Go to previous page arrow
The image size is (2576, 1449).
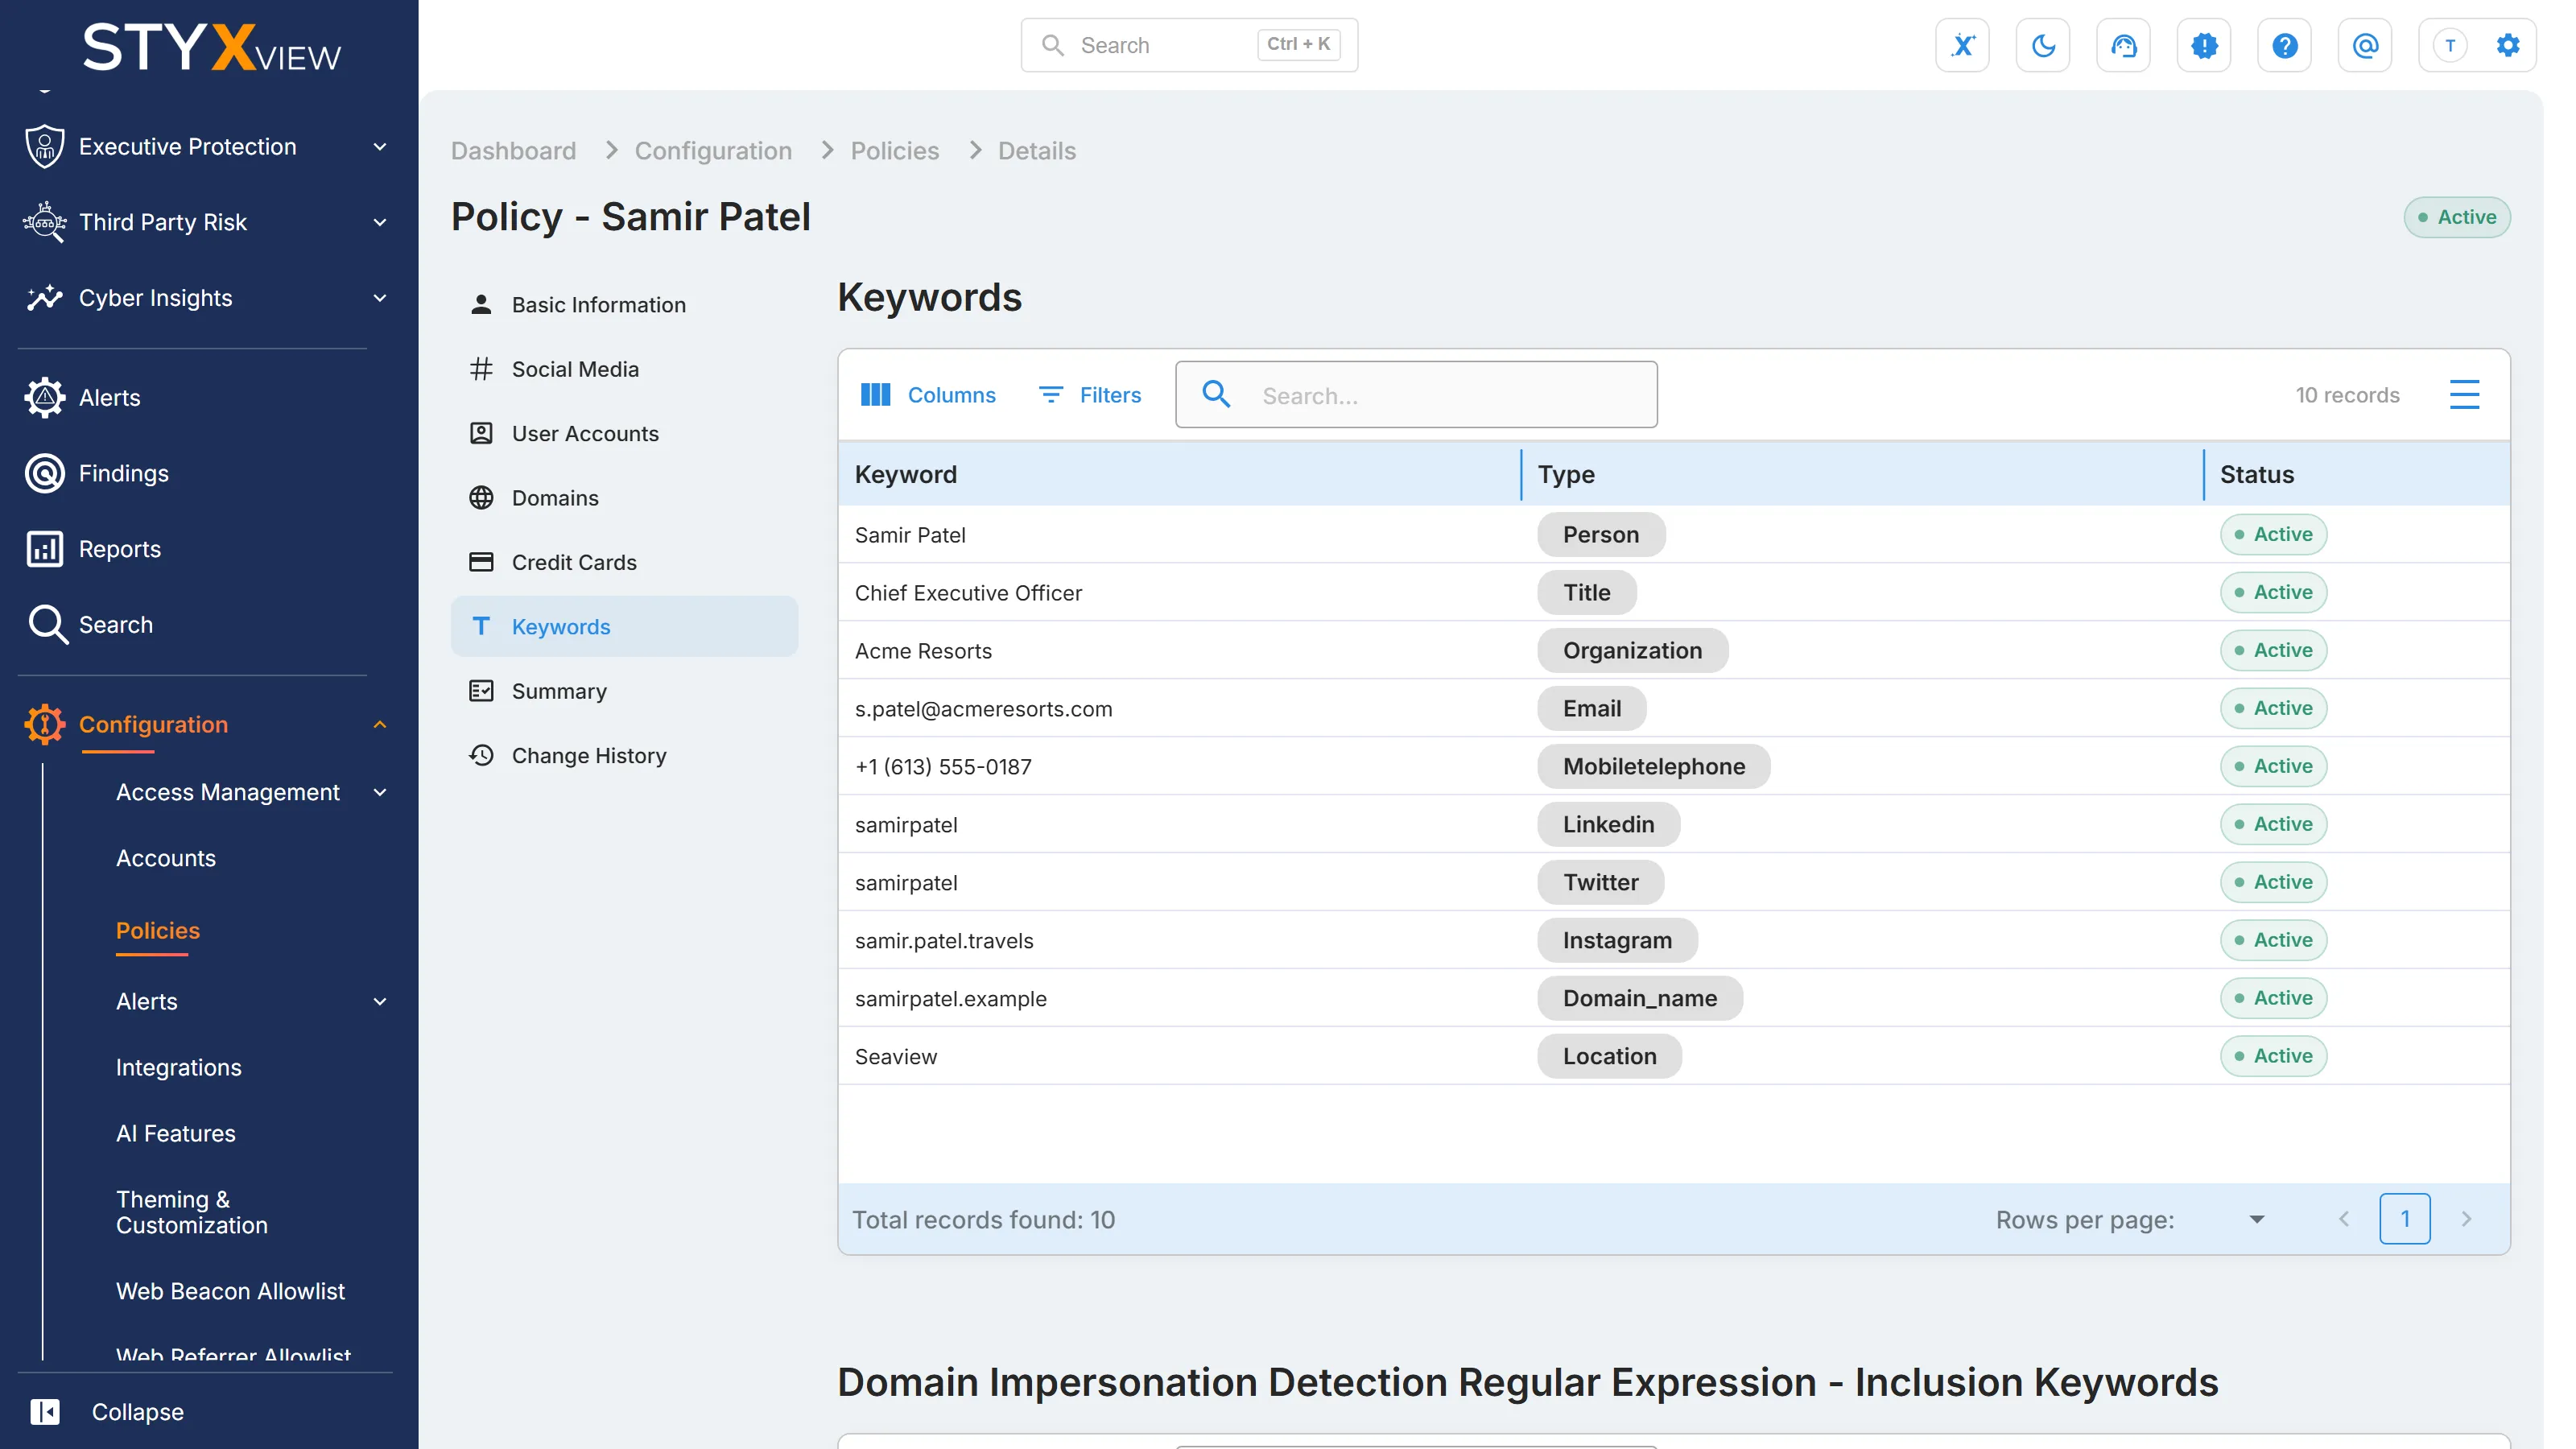[2344, 1219]
